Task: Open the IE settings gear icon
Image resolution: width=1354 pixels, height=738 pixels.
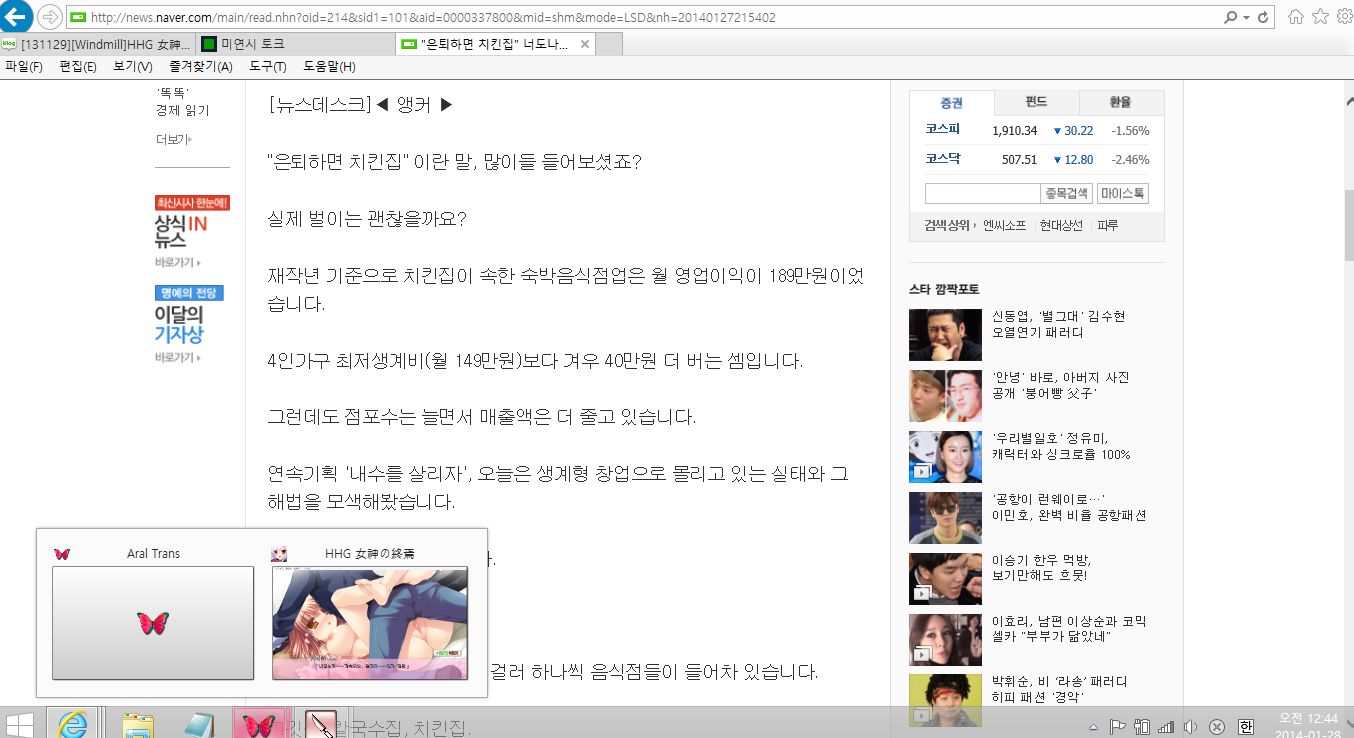Action: (1343, 17)
